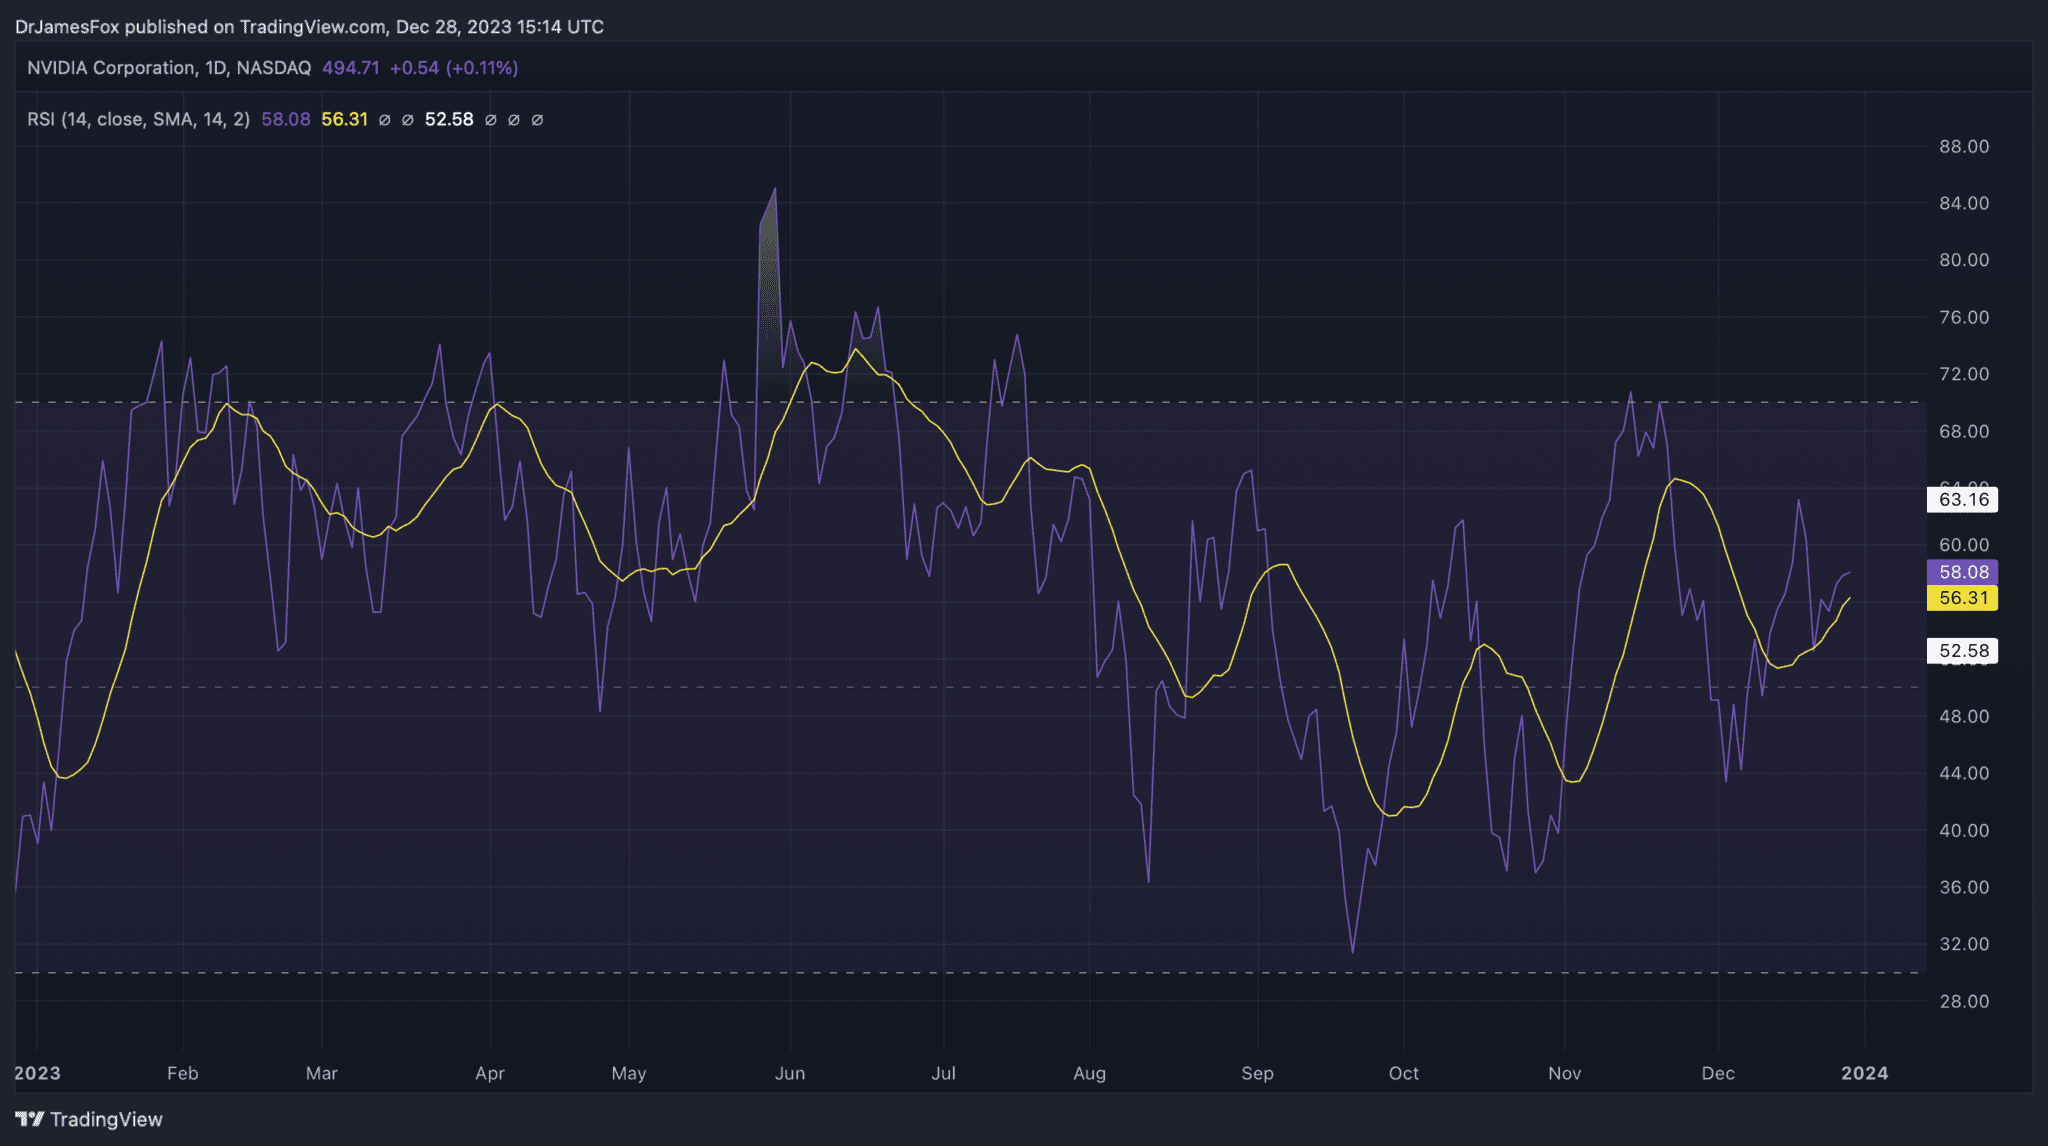Click the 88.00 value on price scale
The width and height of the screenshot is (2048, 1146).
point(1963,146)
